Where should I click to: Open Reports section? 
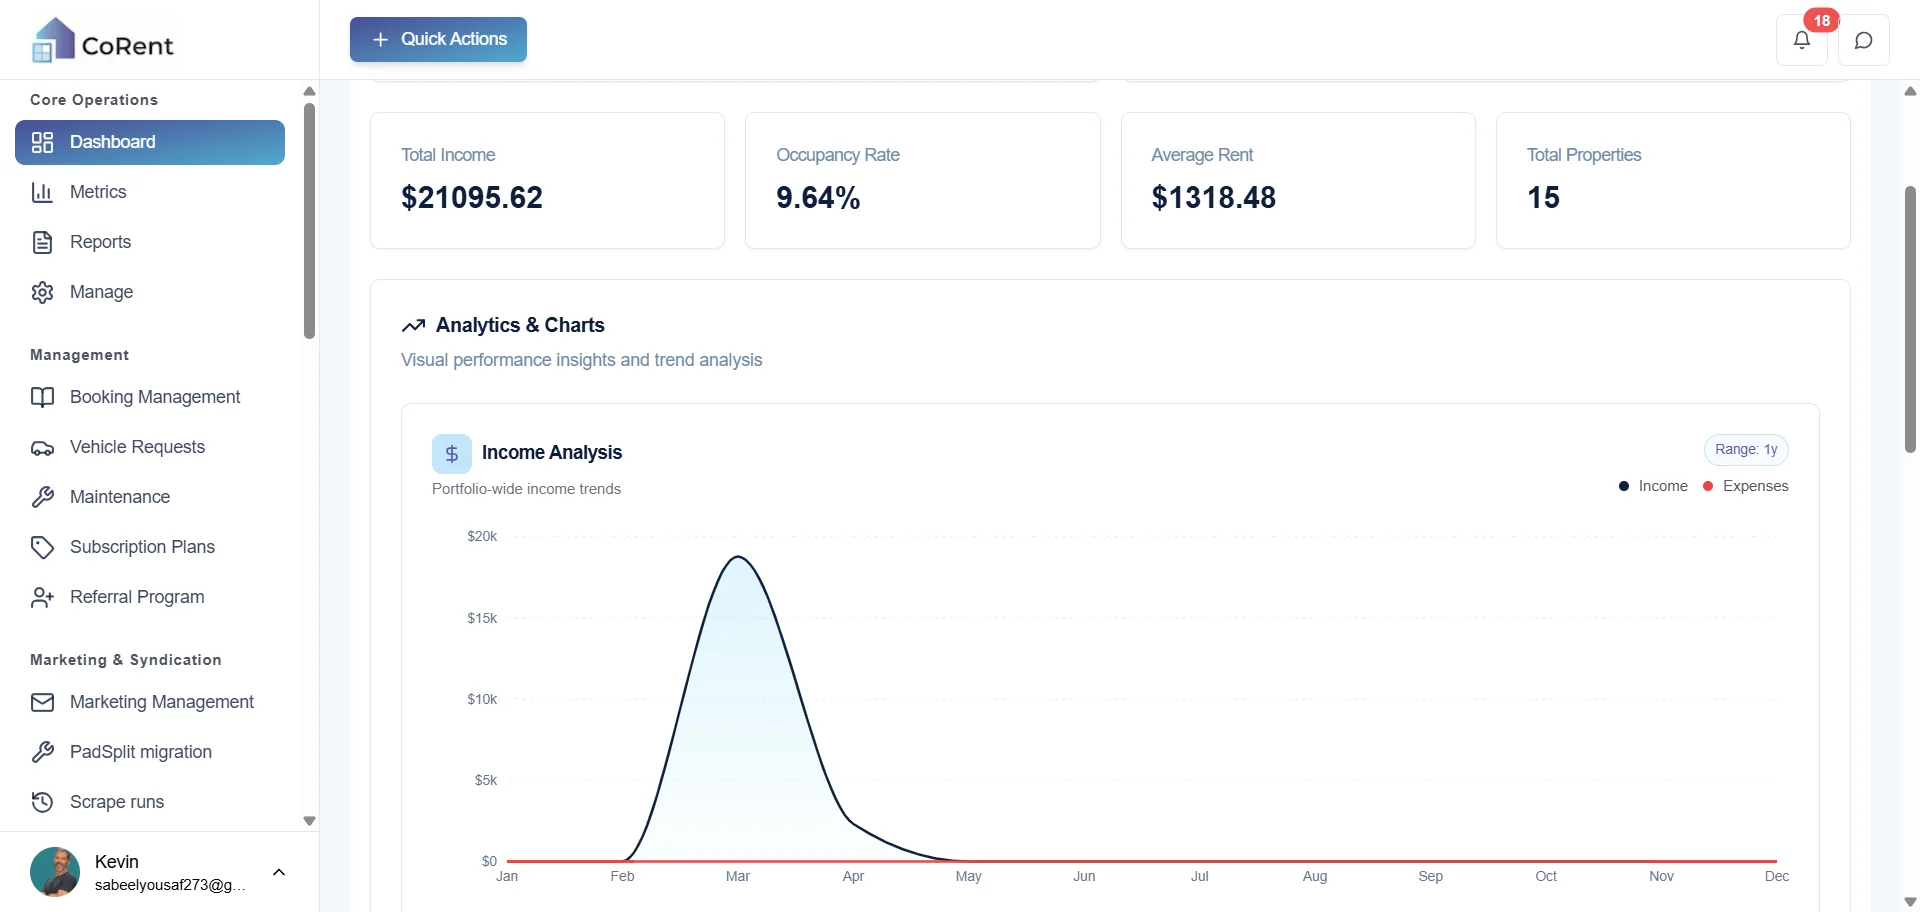point(150,242)
